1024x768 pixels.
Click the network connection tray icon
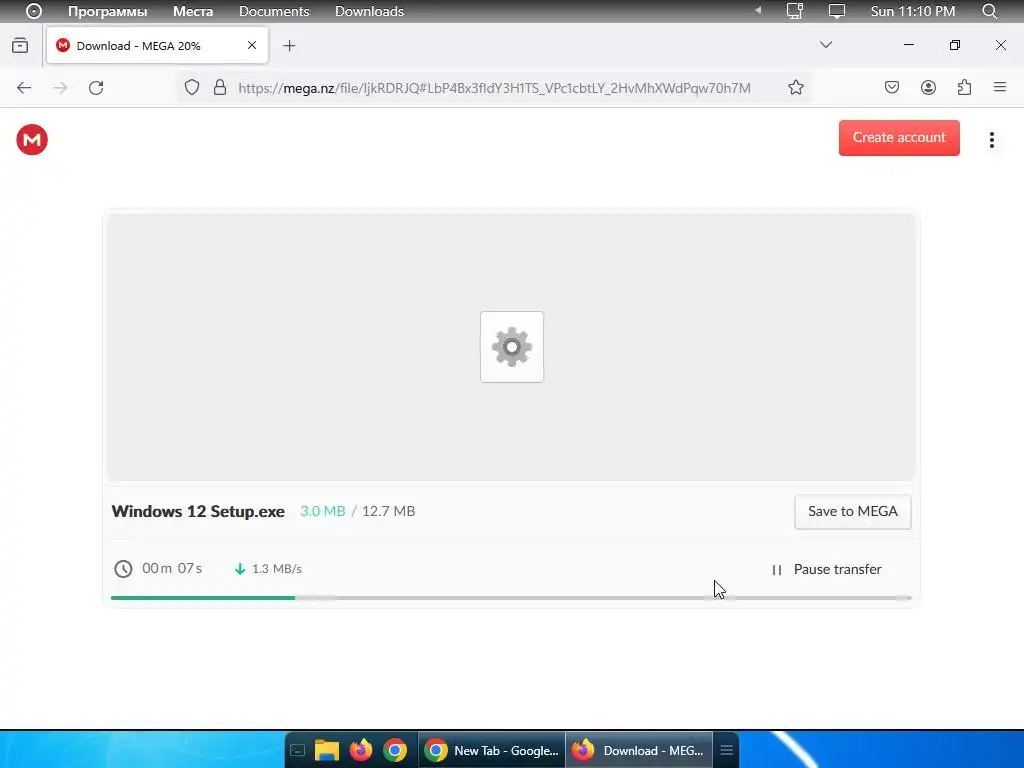tap(795, 11)
